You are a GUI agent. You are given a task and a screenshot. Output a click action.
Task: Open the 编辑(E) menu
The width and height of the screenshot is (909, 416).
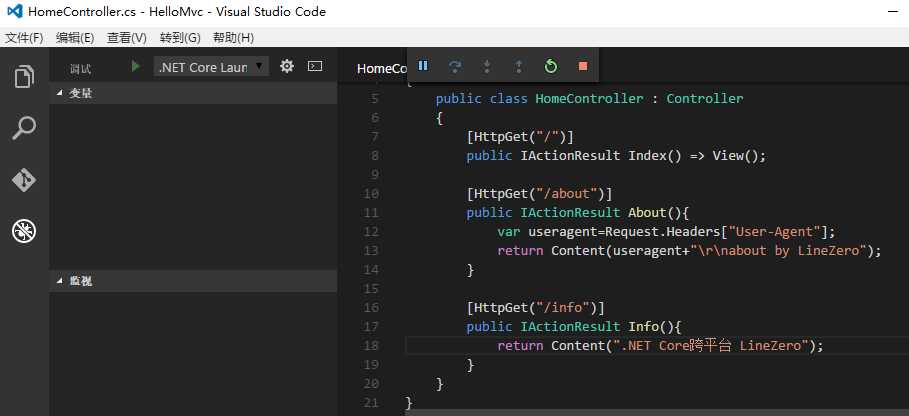(x=75, y=38)
